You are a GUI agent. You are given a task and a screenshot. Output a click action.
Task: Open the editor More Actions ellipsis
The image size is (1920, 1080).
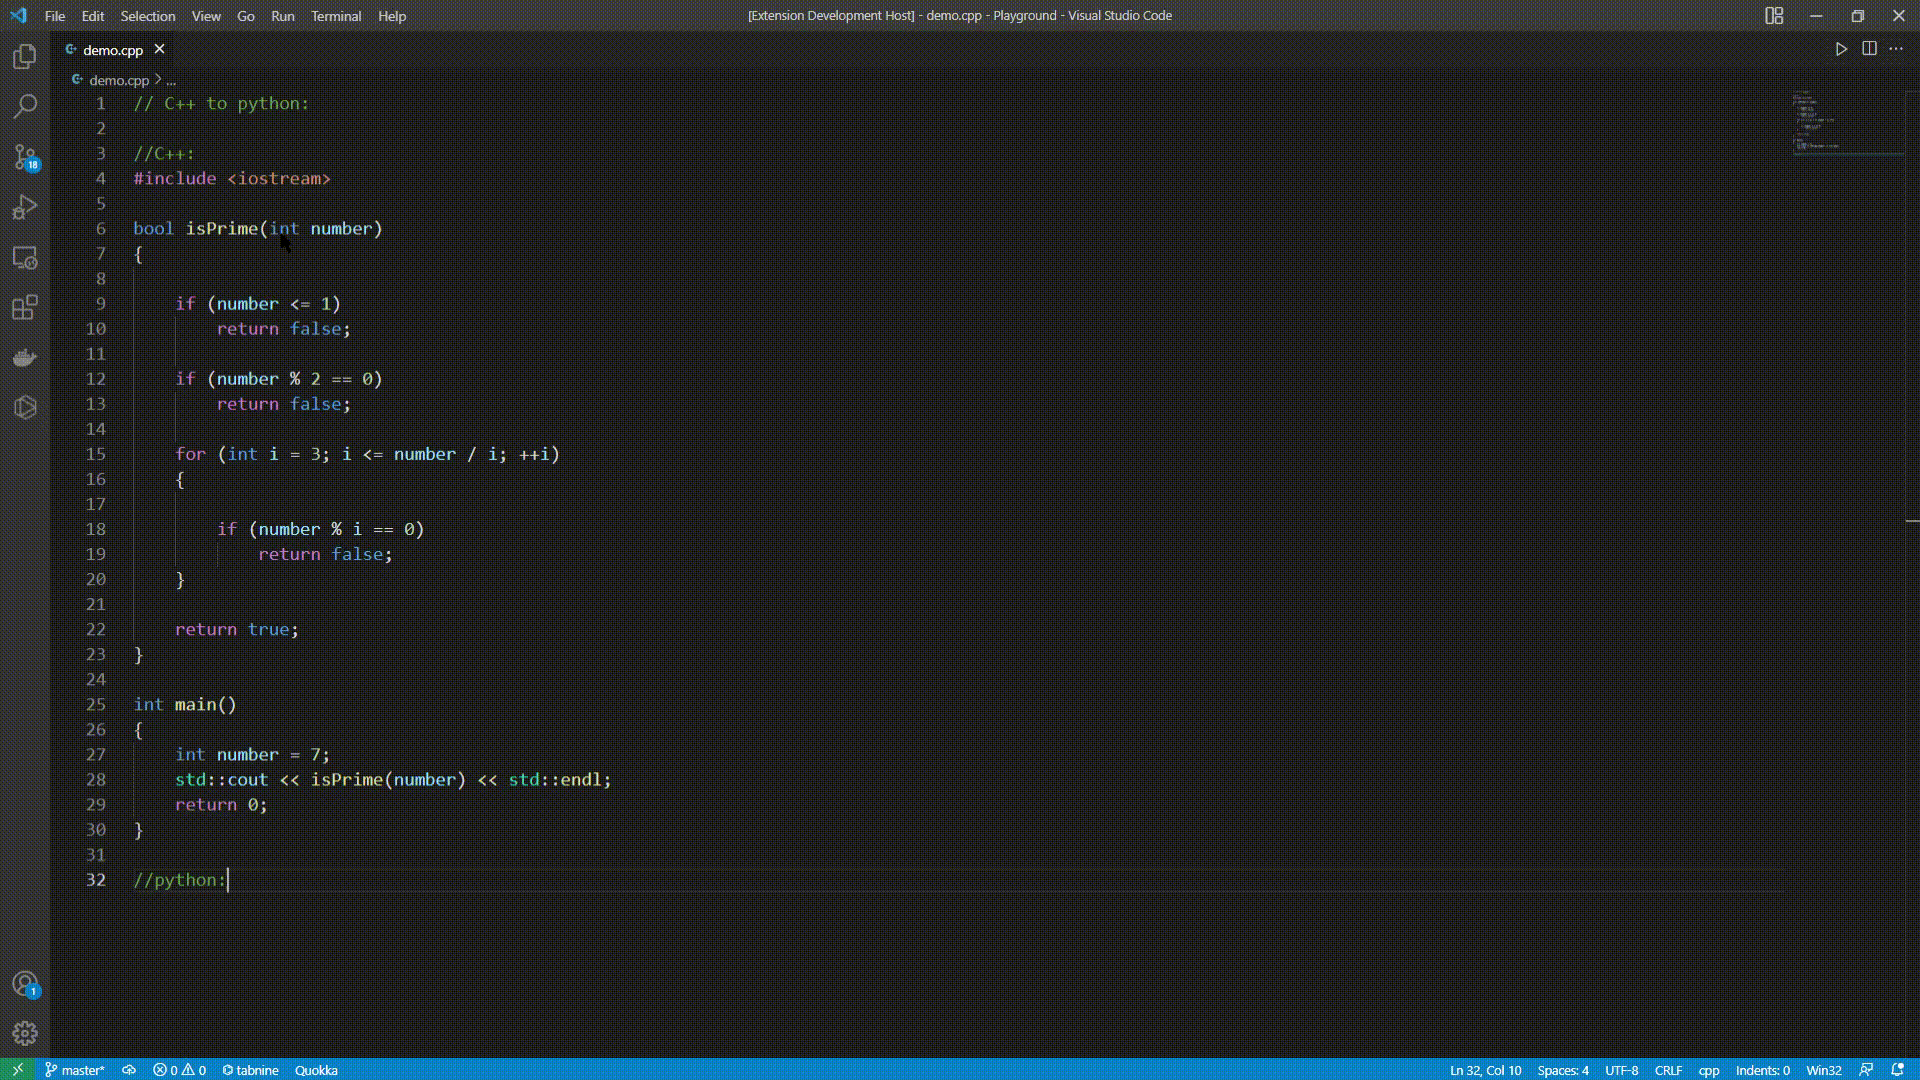pyautogui.click(x=1896, y=48)
